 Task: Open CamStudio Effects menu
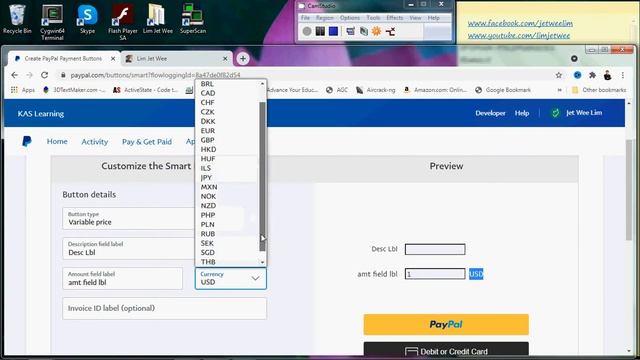pyautogui.click(x=395, y=18)
